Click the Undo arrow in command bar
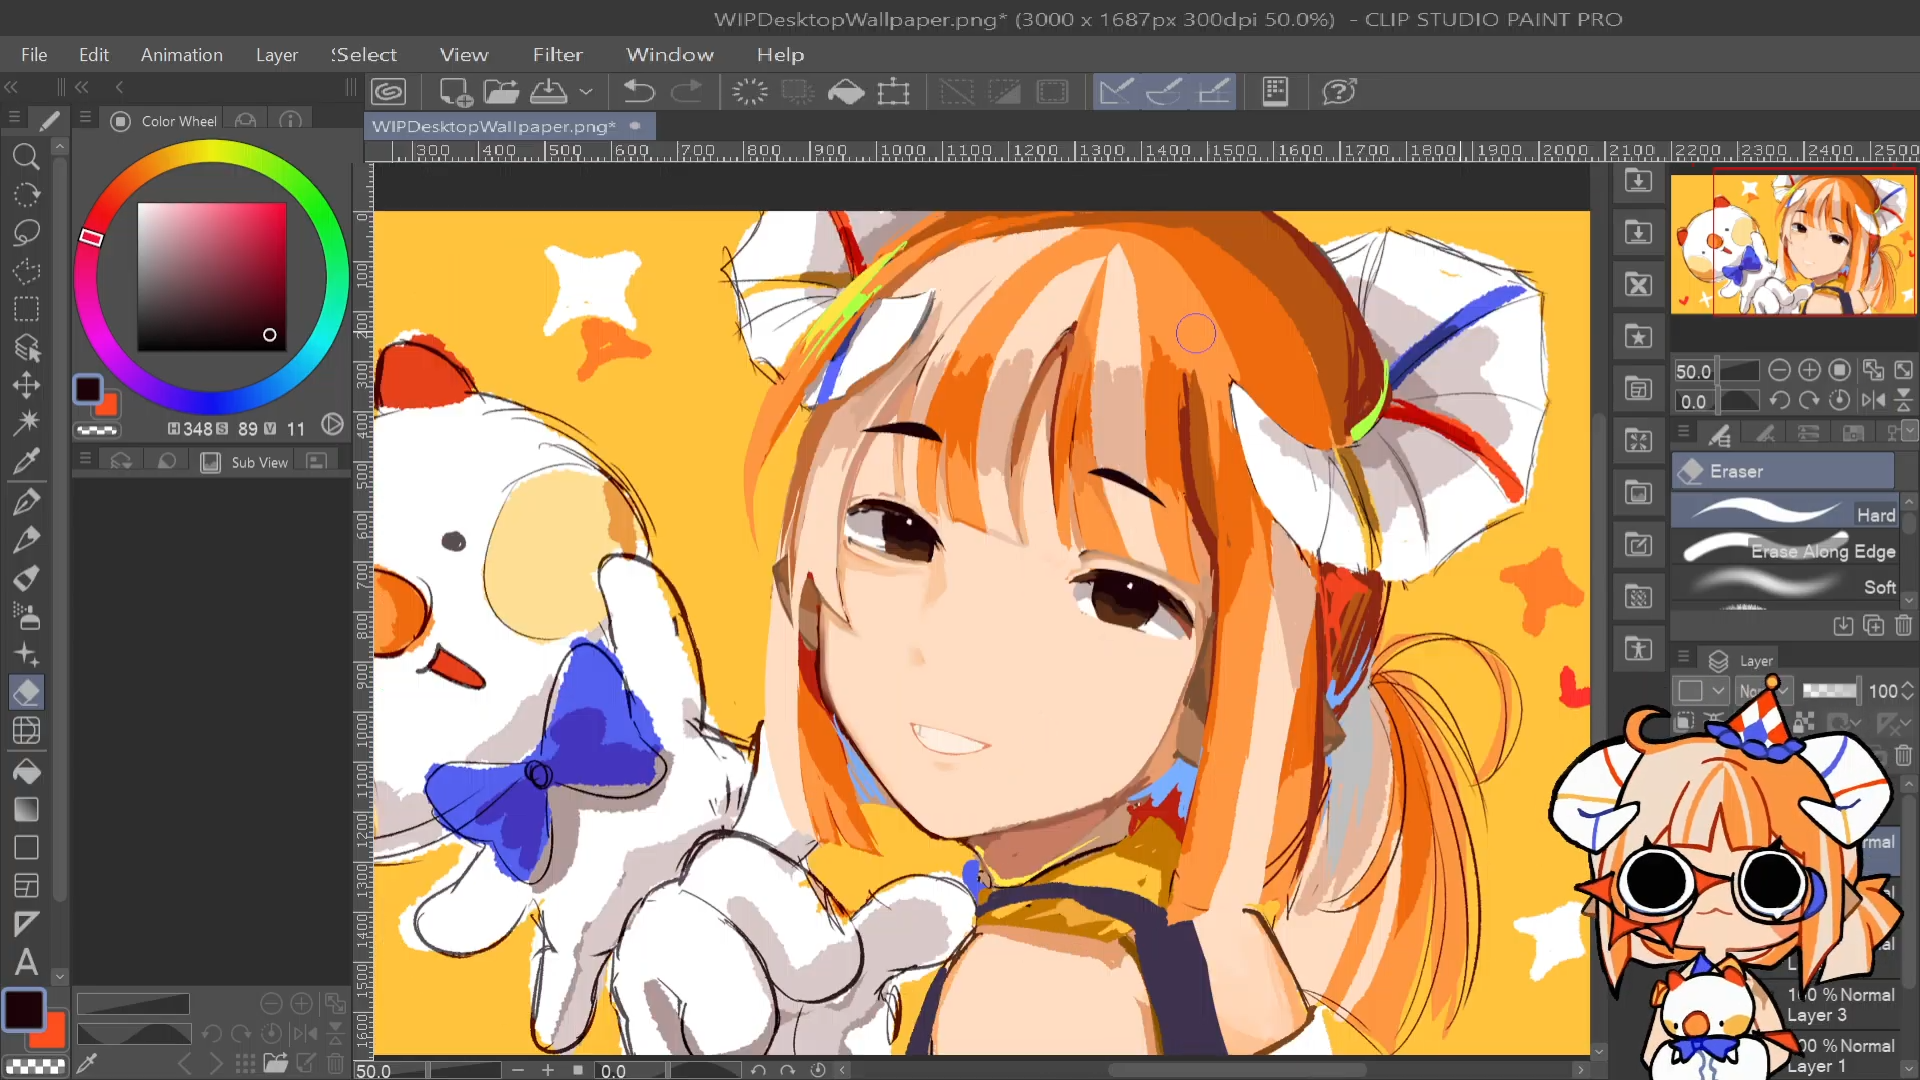 (x=638, y=92)
